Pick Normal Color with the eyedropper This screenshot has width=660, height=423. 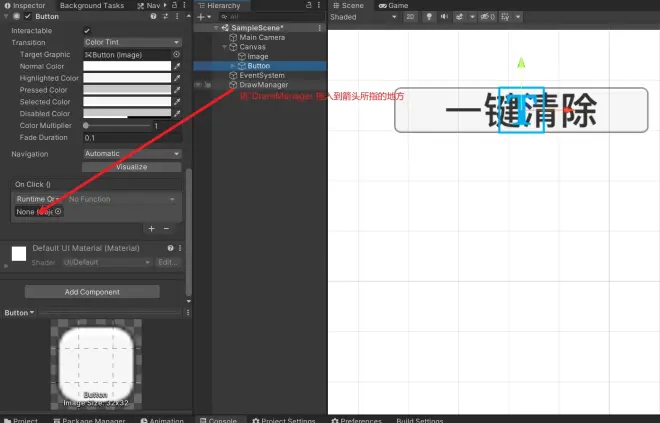pos(177,66)
